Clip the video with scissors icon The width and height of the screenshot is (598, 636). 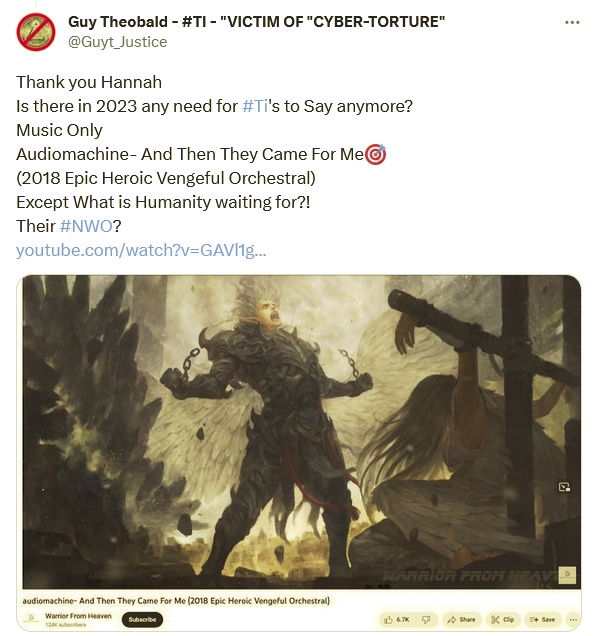tap(503, 619)
